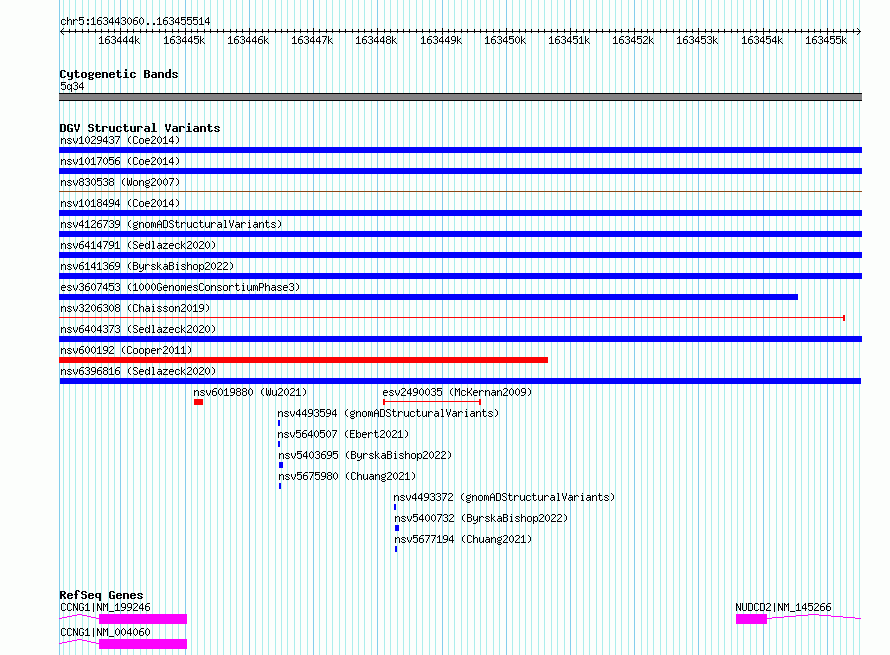Open nsv4493372 (gnomADStructuralVariants) label

click(x=504, y=497)
